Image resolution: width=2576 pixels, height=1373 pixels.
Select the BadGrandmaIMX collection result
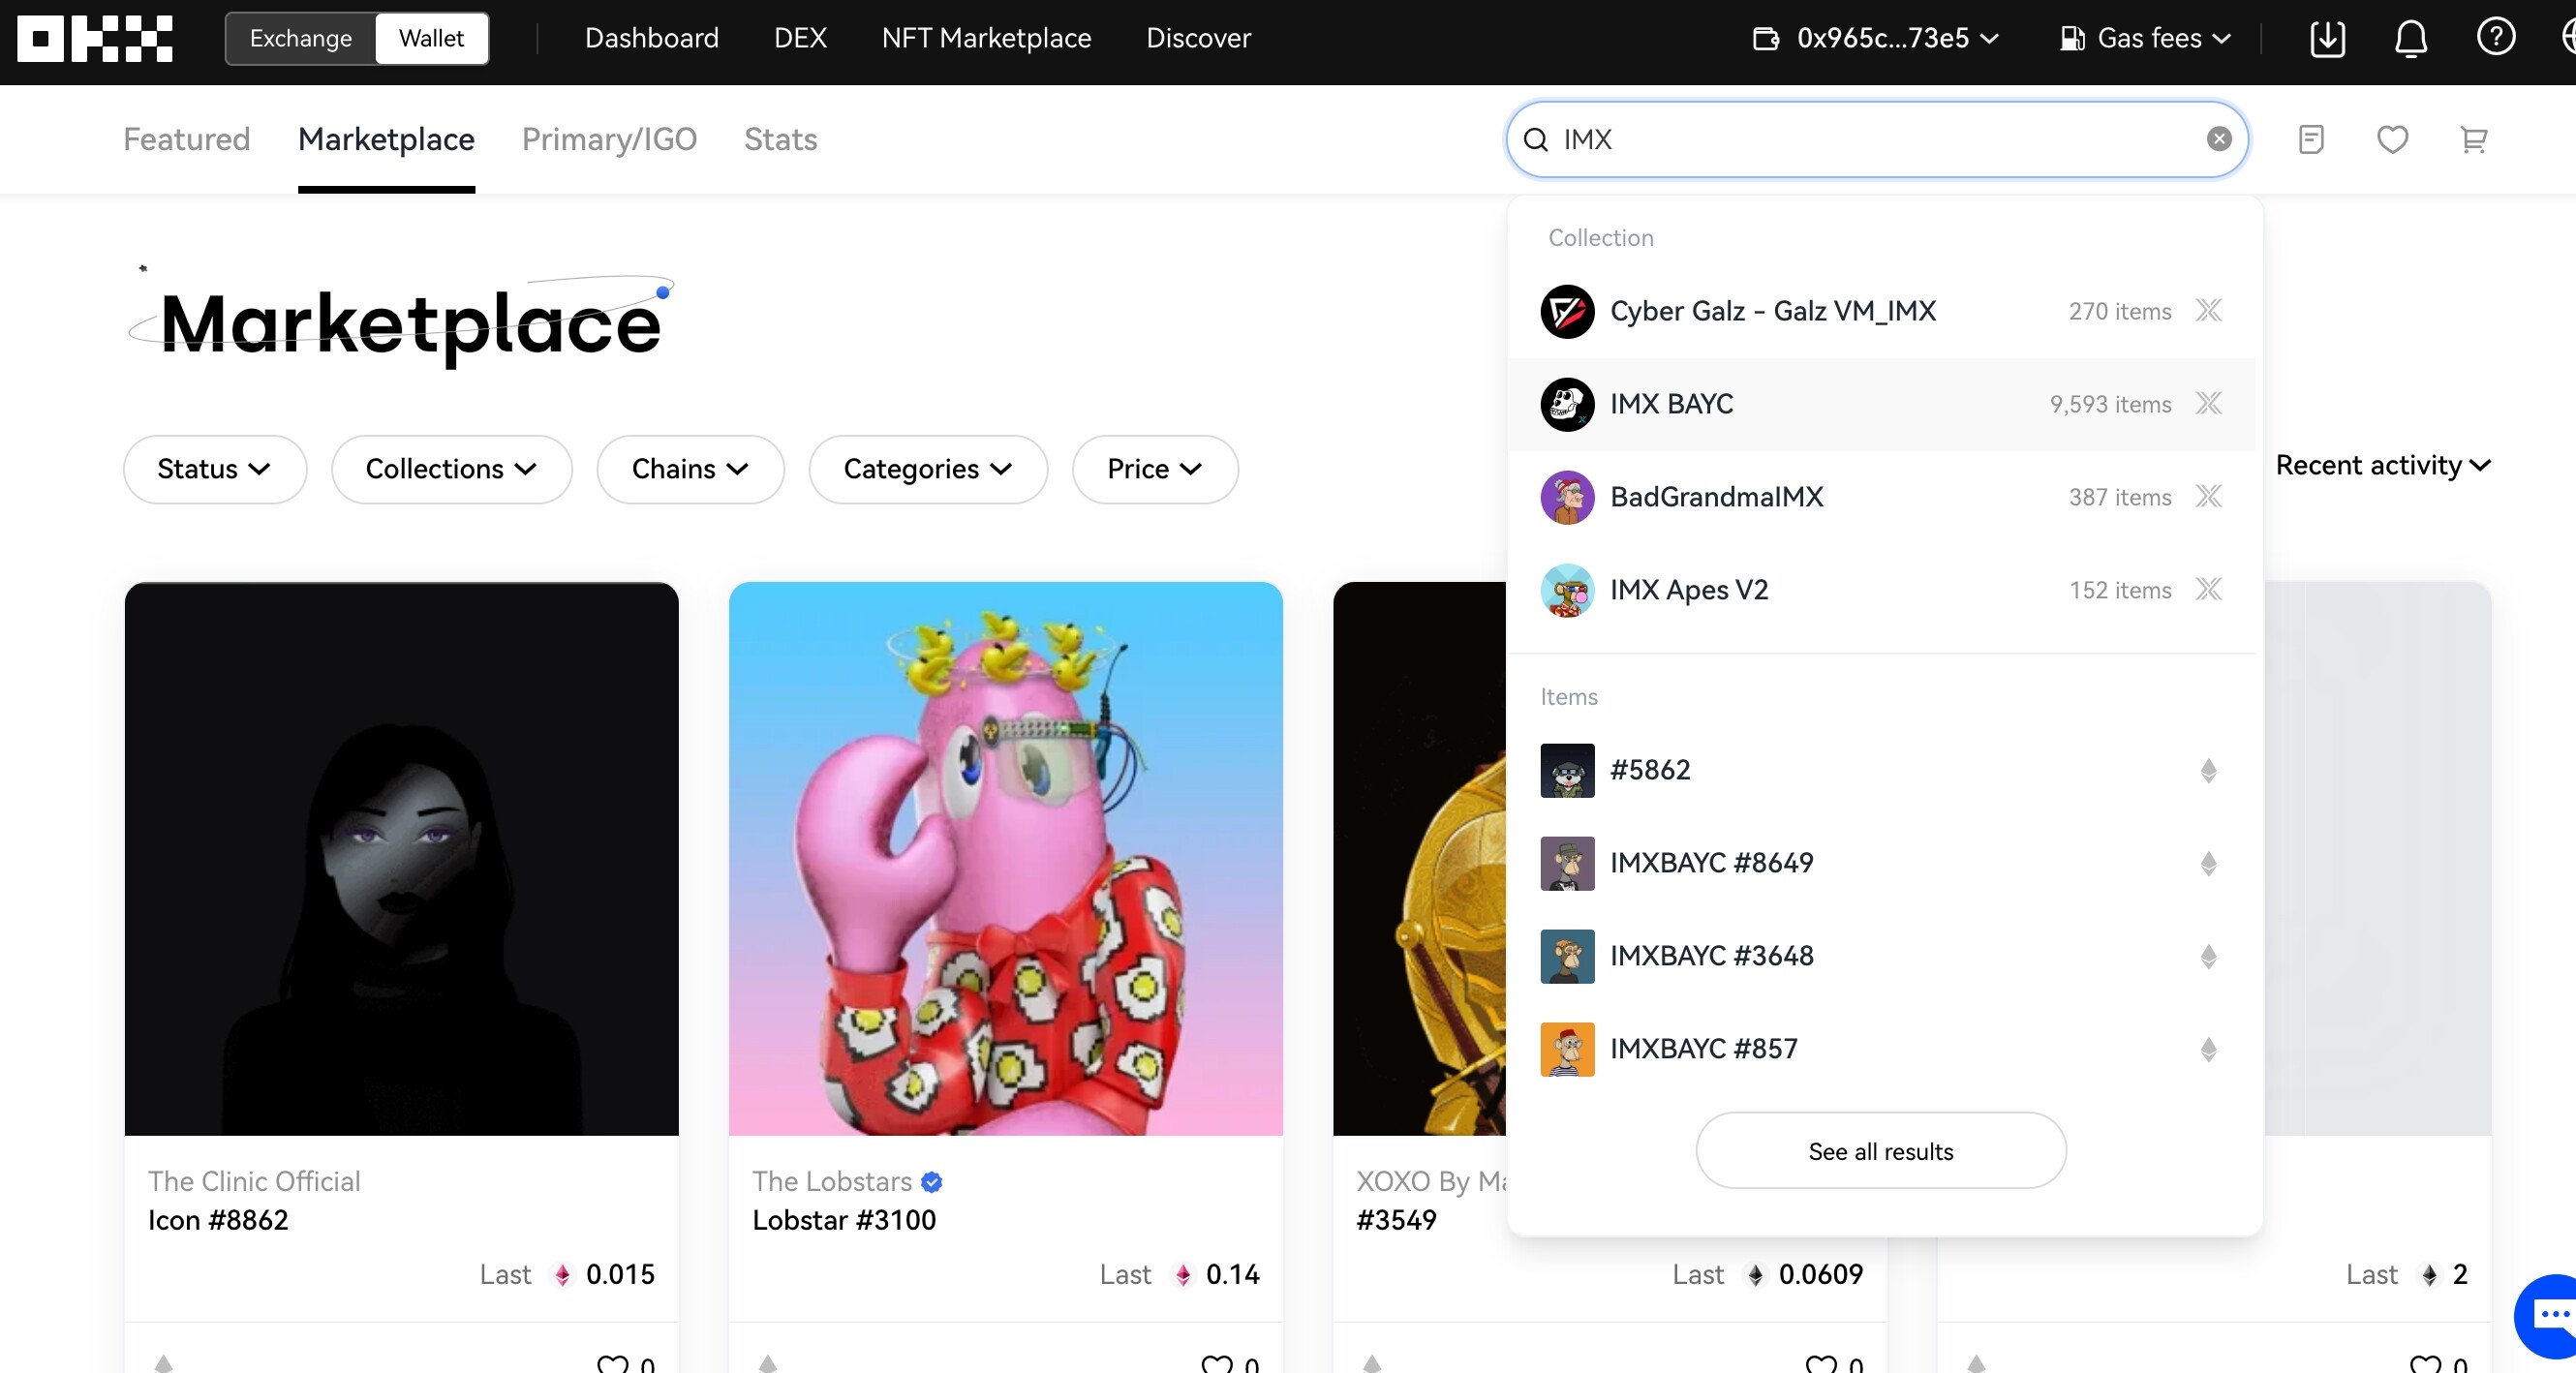[x=1880, y=497]
